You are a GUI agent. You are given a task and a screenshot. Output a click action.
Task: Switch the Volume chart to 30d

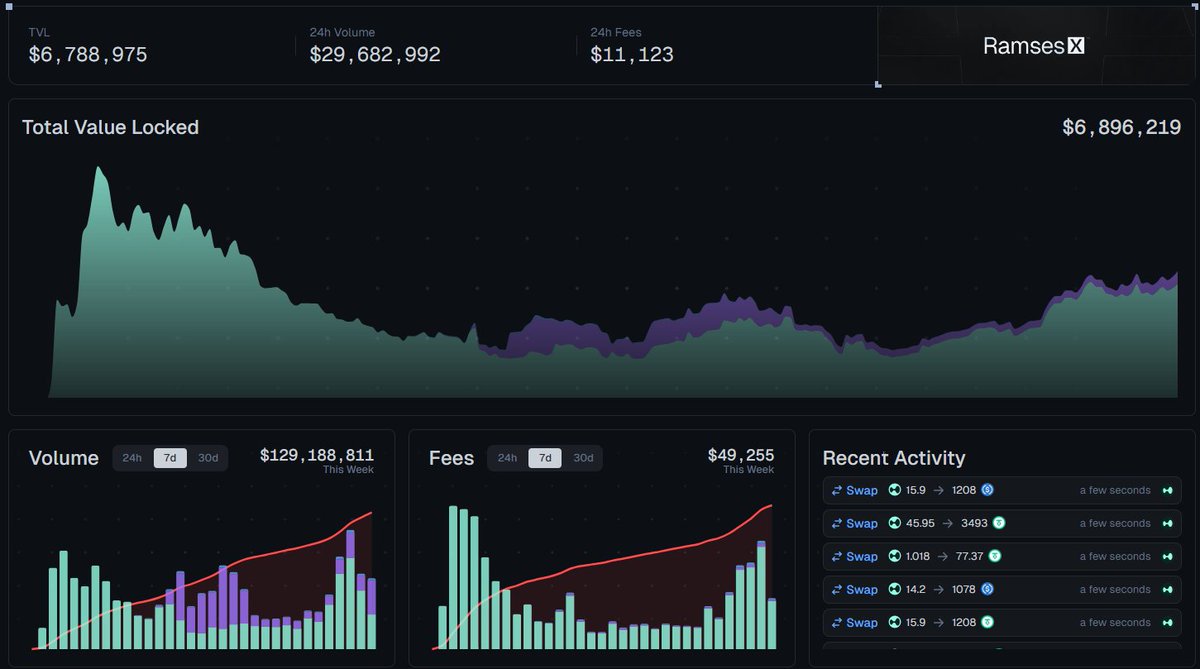tap(208, 458)
